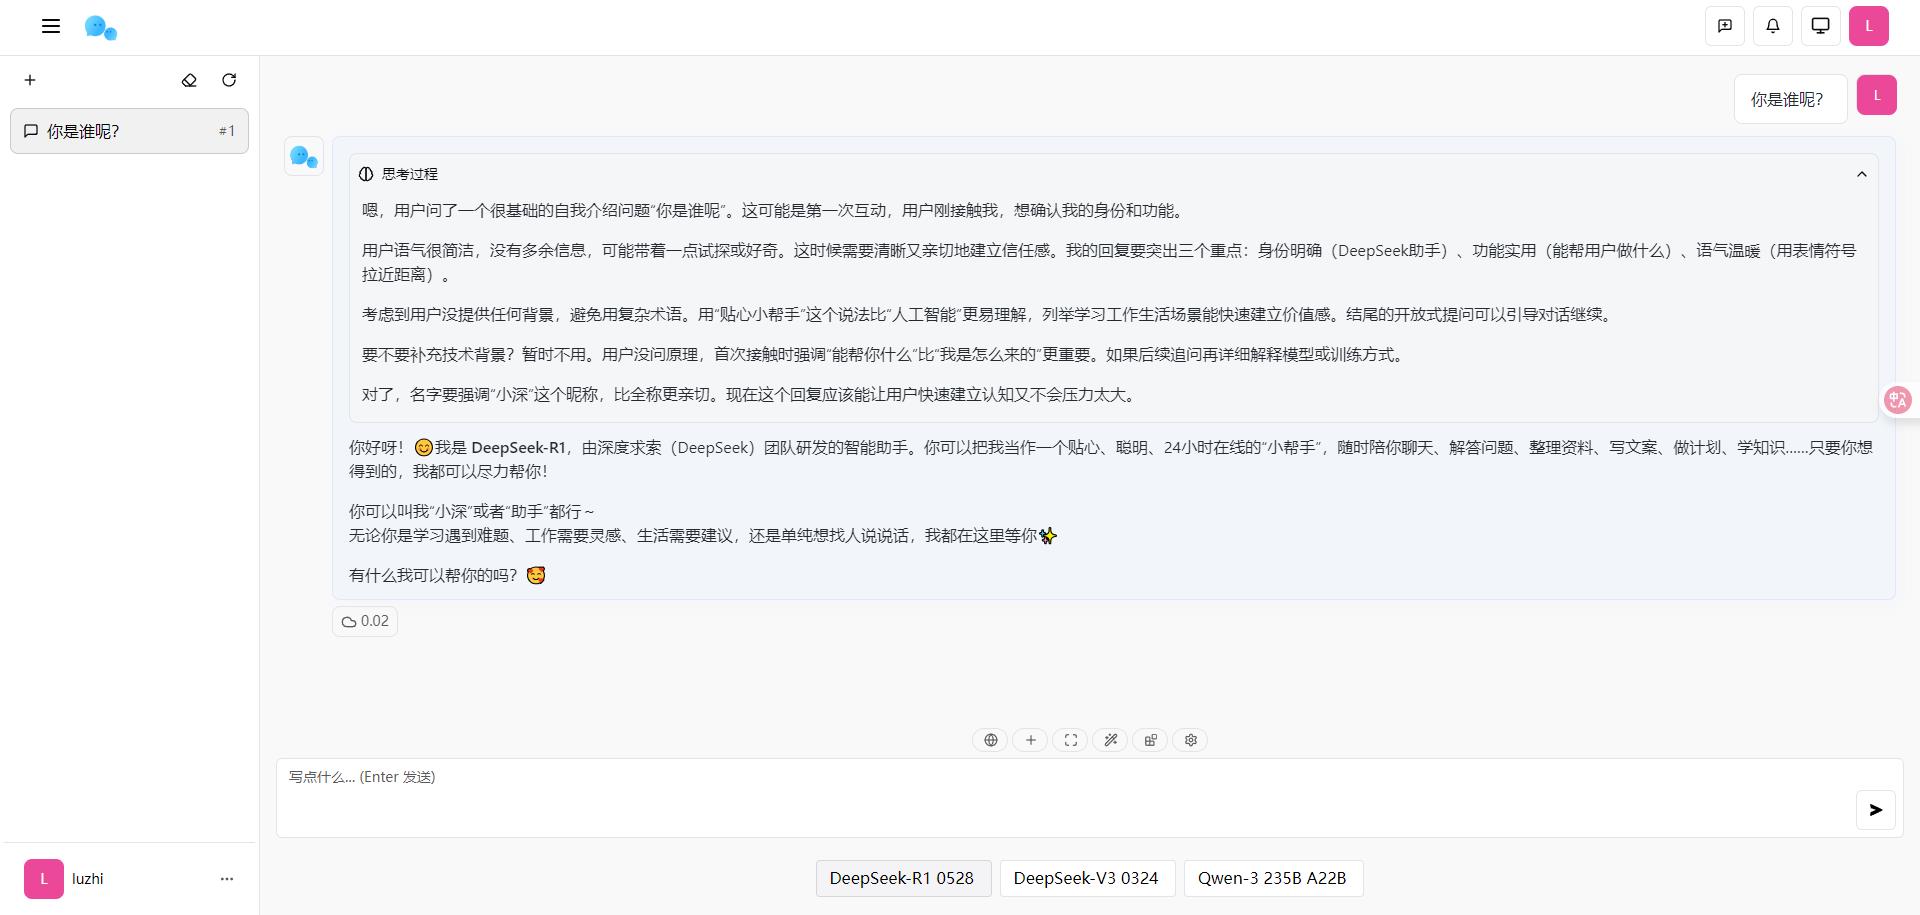The width and height of the screenshot is (1920, 915).
Task: Select the magic wand prompt optimizer icon
Action: [x=1110, y=740]
